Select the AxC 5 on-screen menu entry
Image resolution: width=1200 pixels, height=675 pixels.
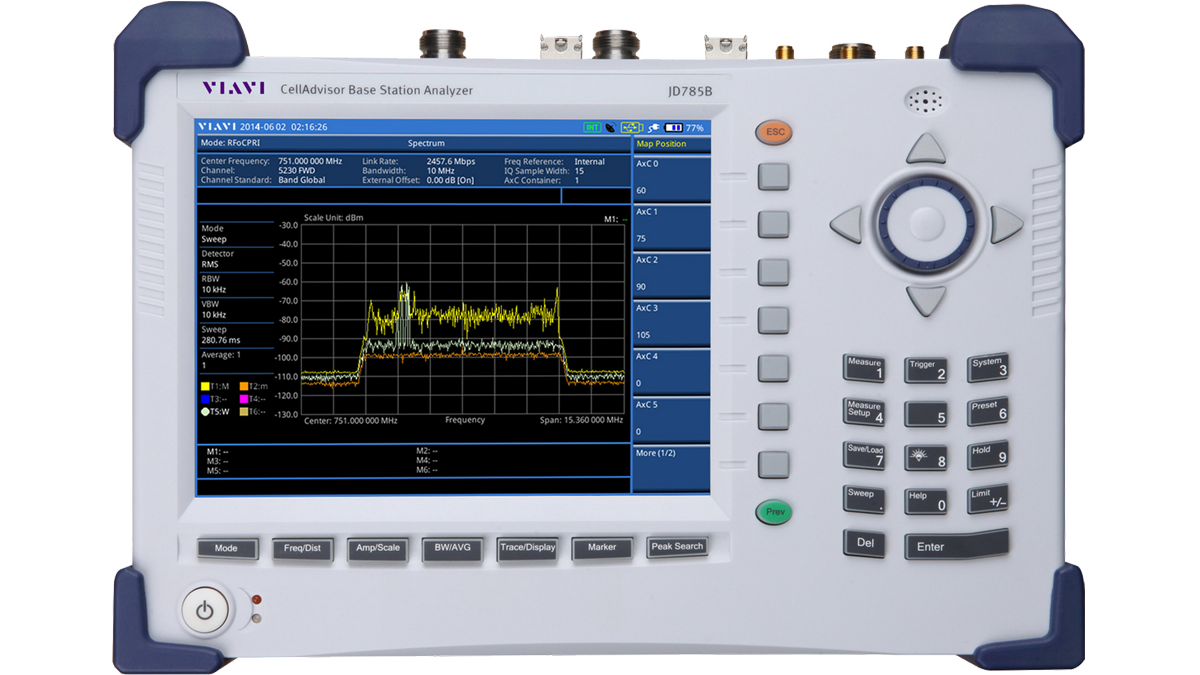point(671,418)
